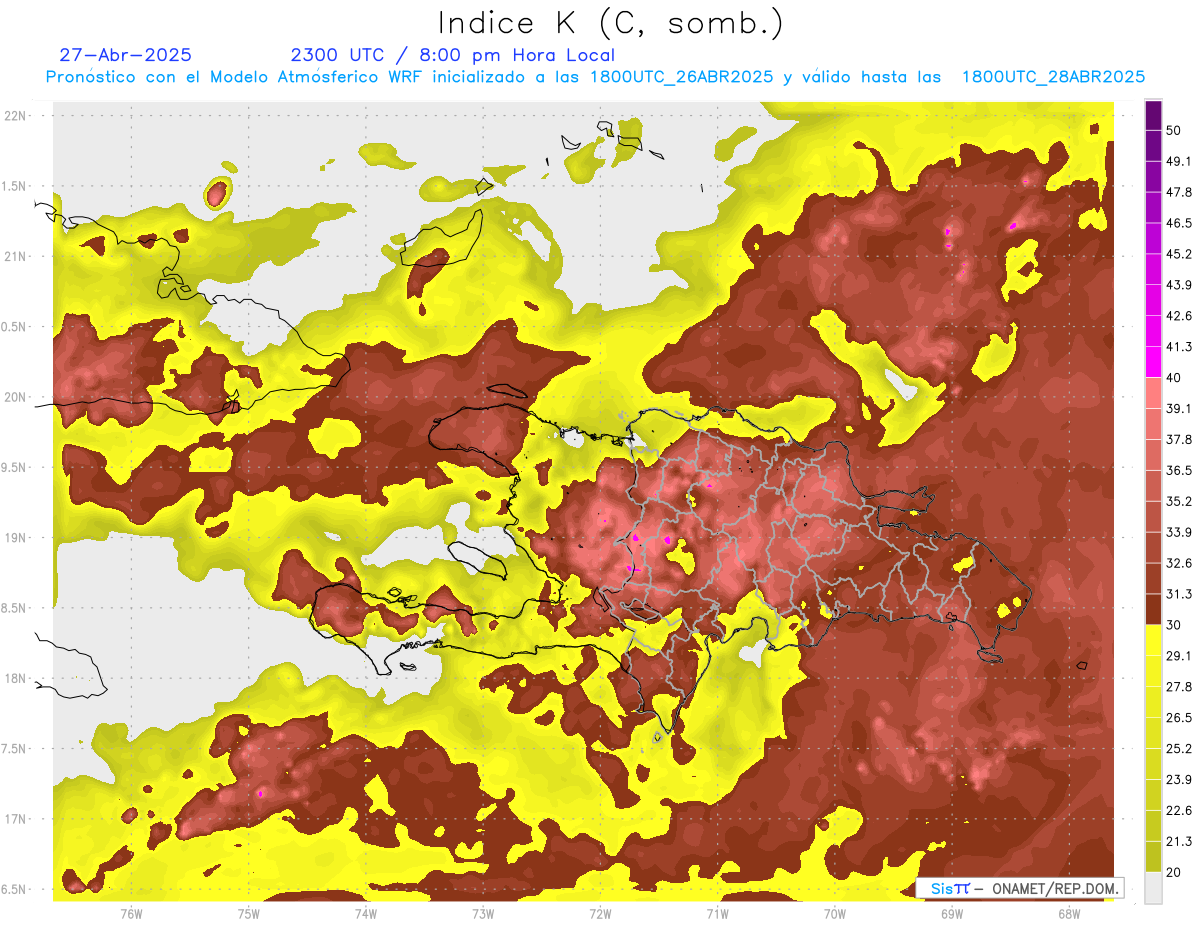Click the color bar value "27.8"

[x=1178, y=687]
